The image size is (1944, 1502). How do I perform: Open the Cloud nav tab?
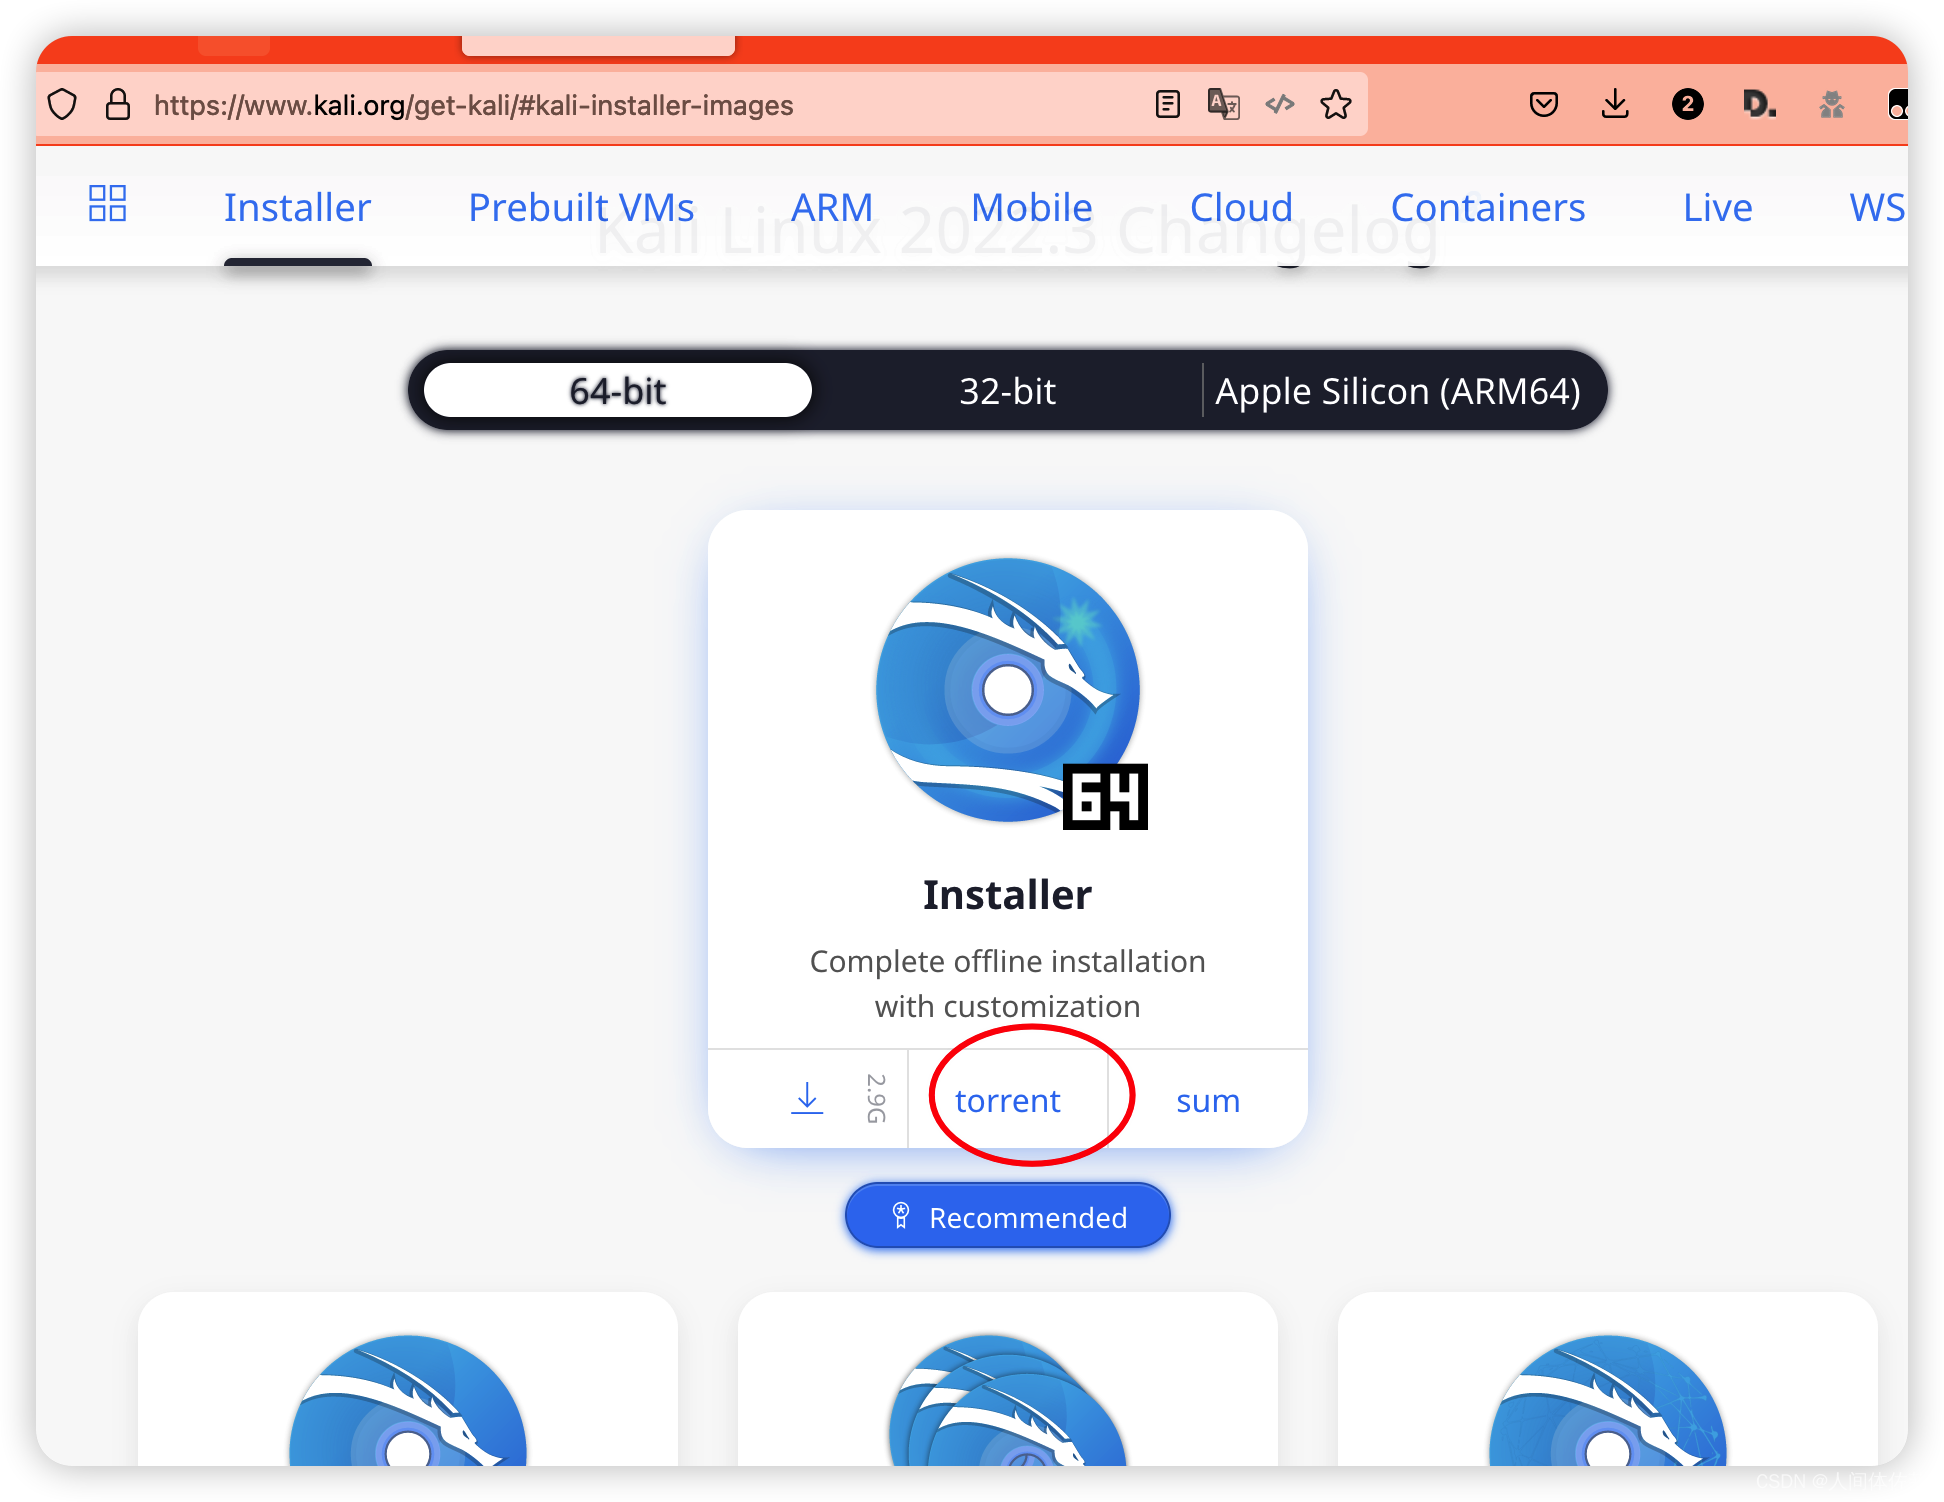(1241, 208)
